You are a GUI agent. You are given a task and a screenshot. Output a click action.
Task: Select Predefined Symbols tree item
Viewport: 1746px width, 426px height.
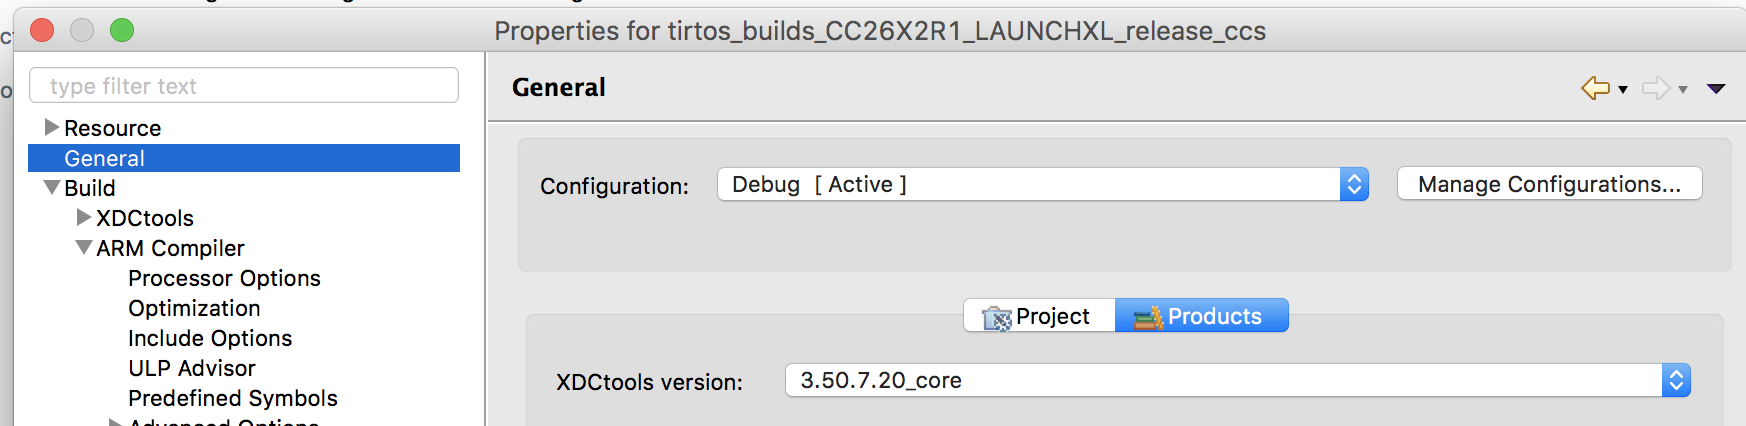(x=233, y=398)
